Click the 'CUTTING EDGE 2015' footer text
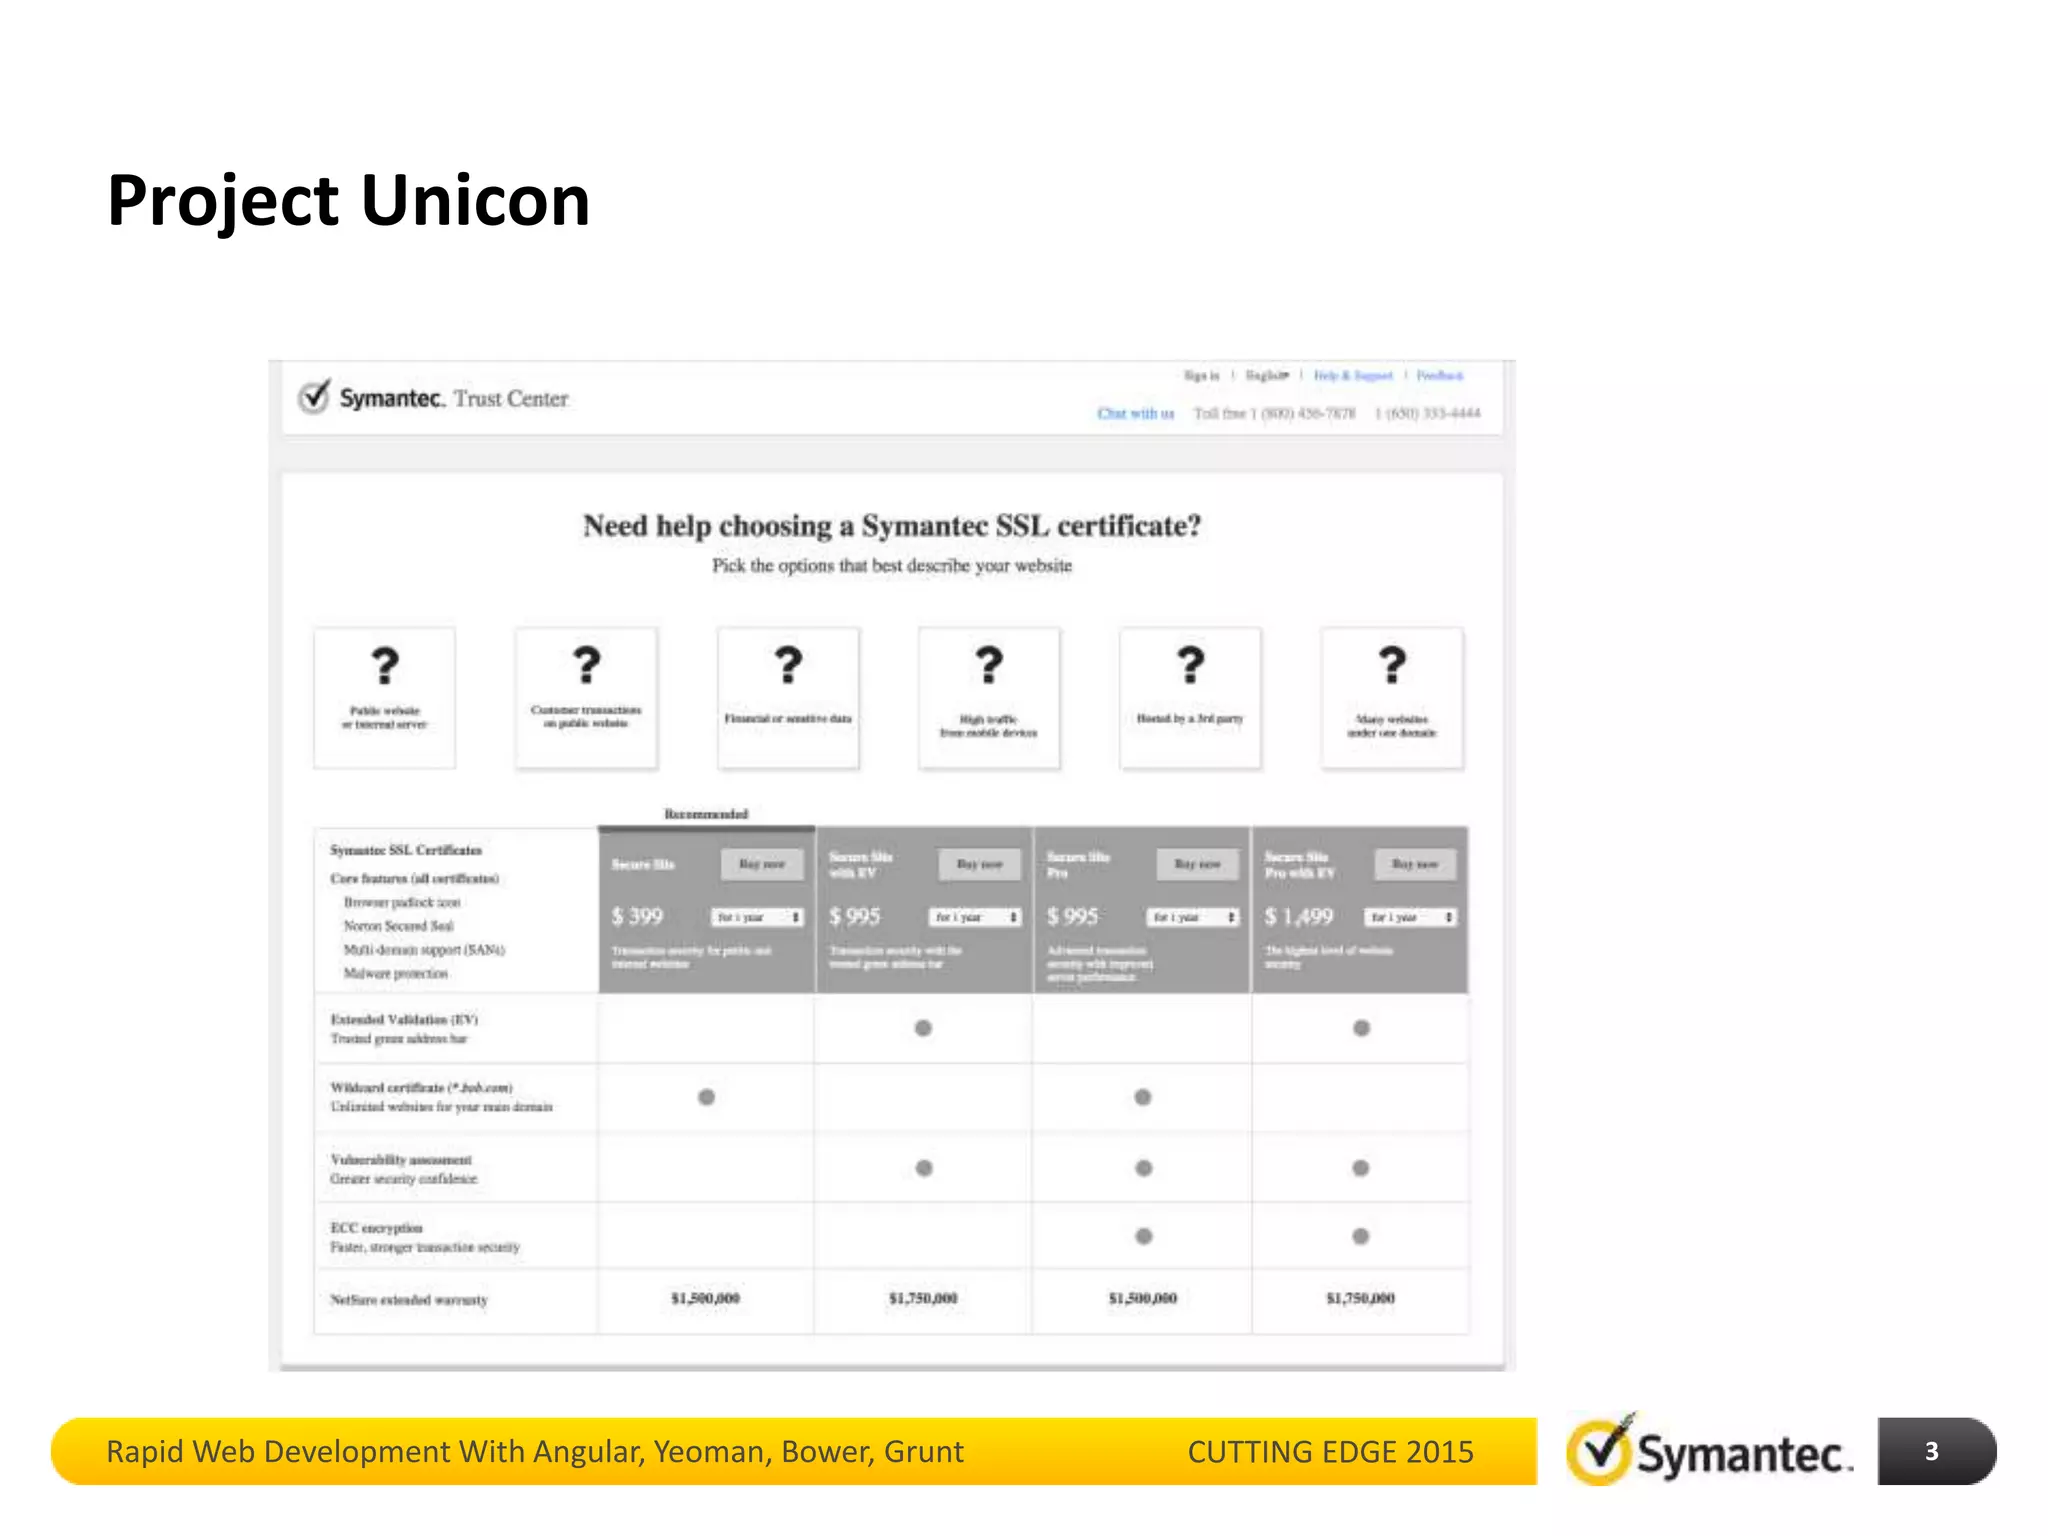 click(1331, 1452)
